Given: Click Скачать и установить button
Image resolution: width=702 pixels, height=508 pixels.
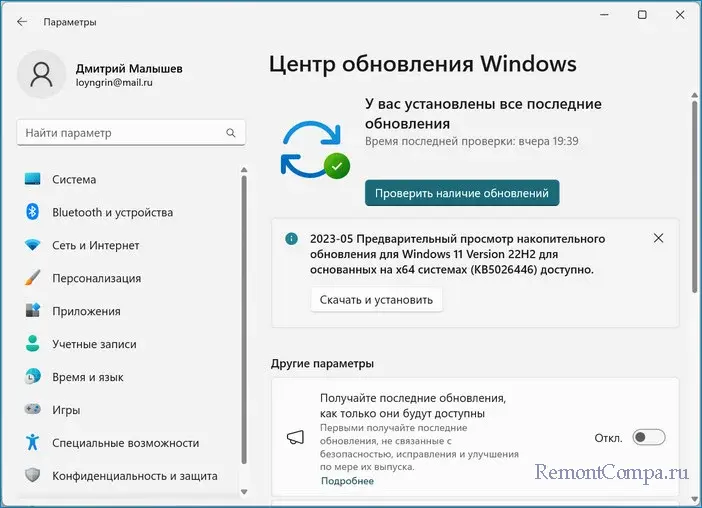Looking at the screenshot, I should (376, 299).
